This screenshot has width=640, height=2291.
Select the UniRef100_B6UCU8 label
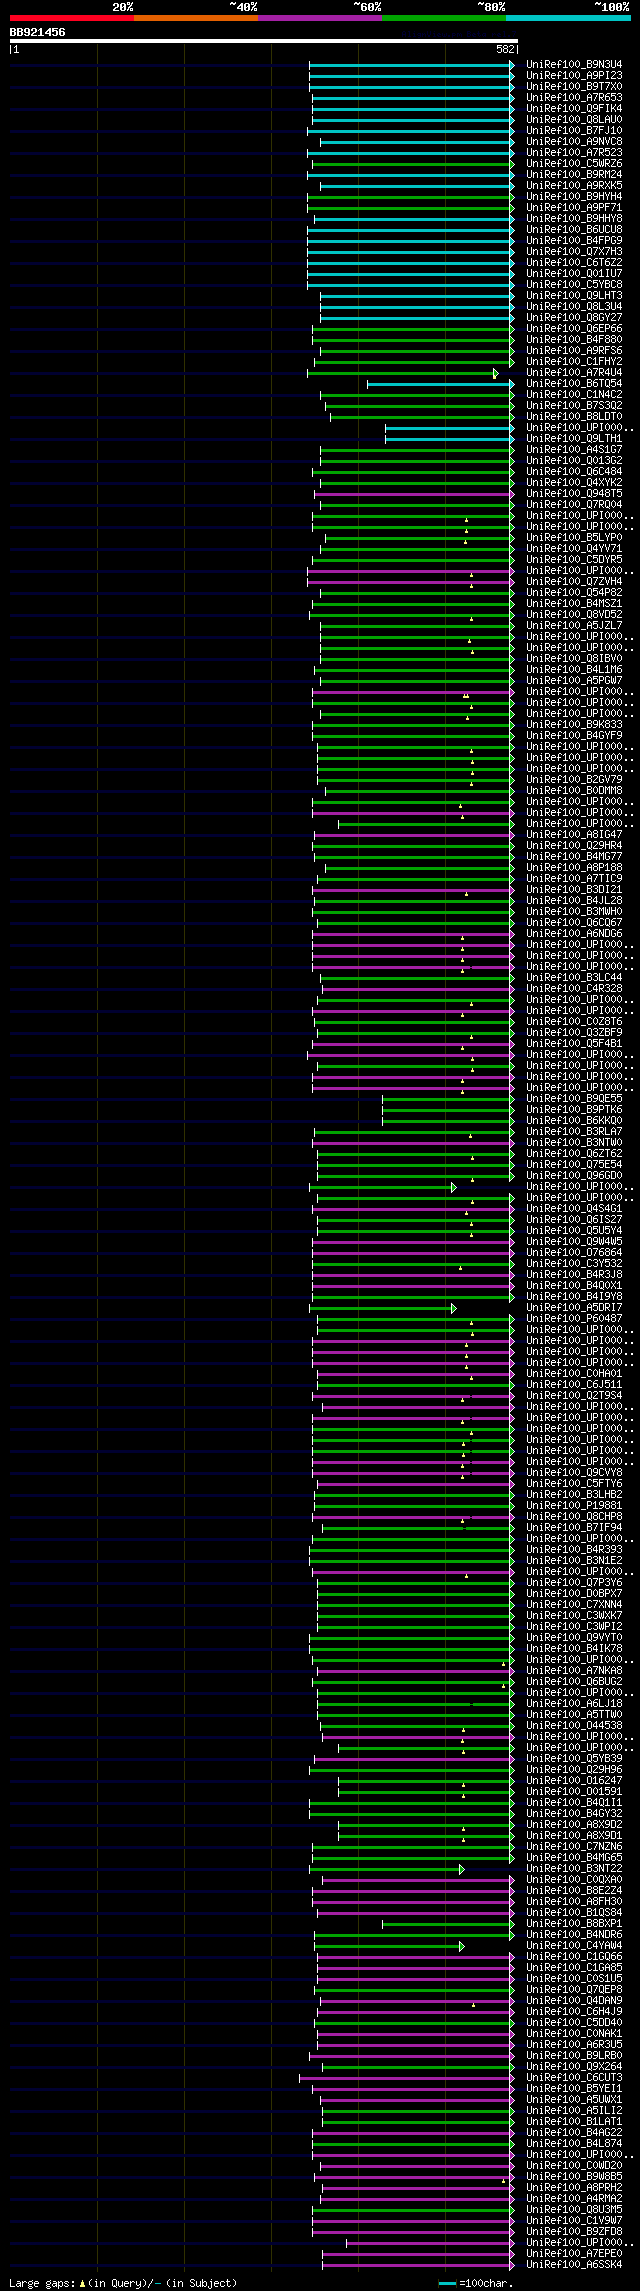point(574,230)
